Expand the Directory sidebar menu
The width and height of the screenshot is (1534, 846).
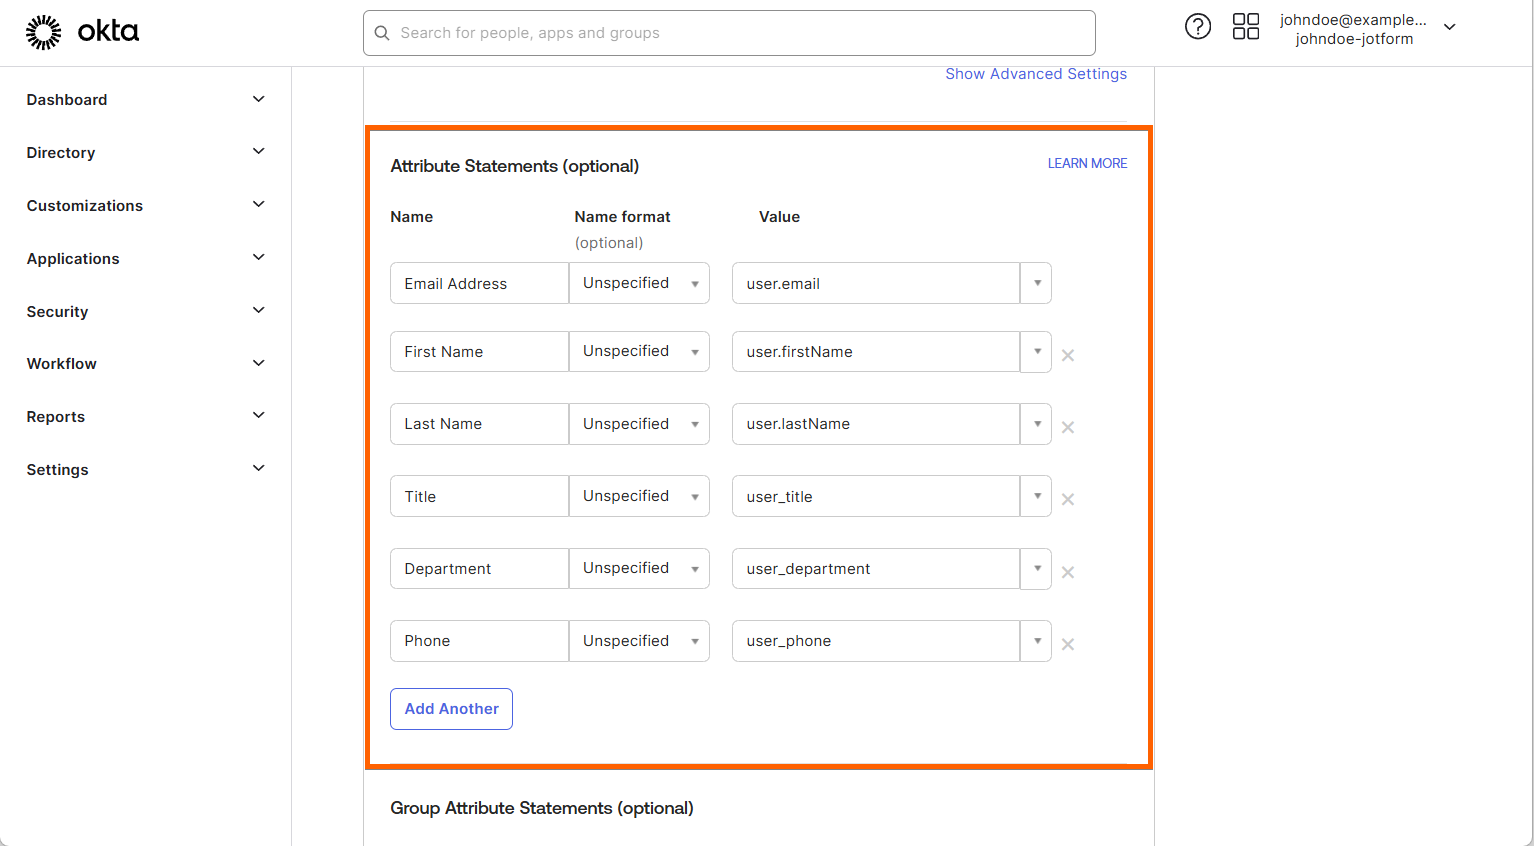[258, 152]
